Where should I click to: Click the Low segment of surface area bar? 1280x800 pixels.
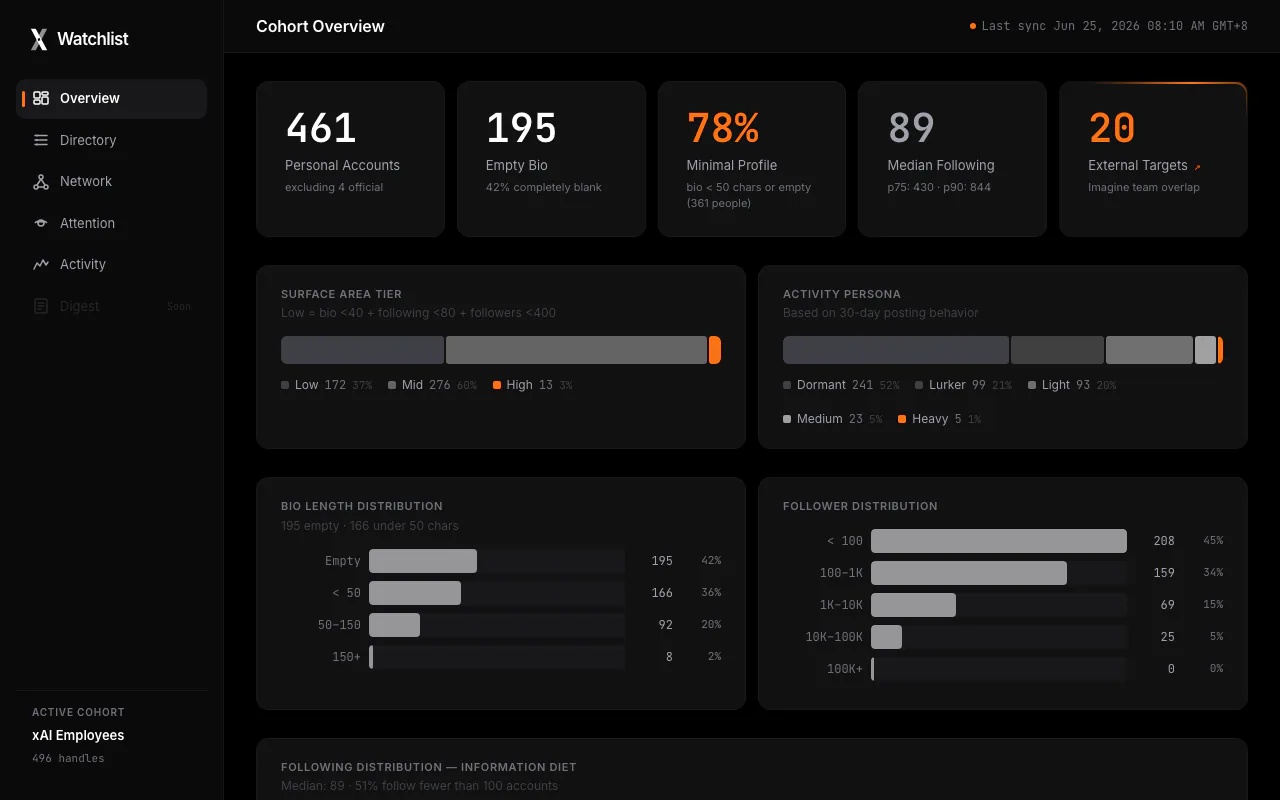coord(362,350)
